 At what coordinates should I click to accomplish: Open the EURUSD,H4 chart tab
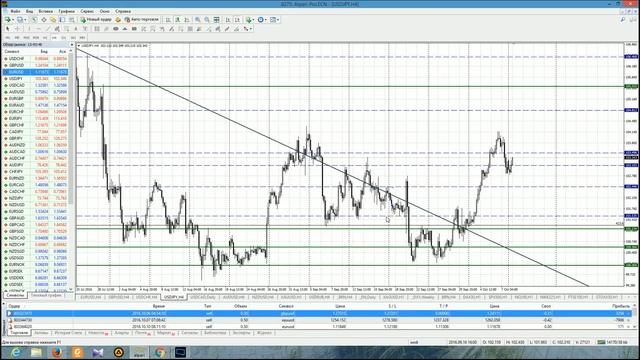point(90,297)
